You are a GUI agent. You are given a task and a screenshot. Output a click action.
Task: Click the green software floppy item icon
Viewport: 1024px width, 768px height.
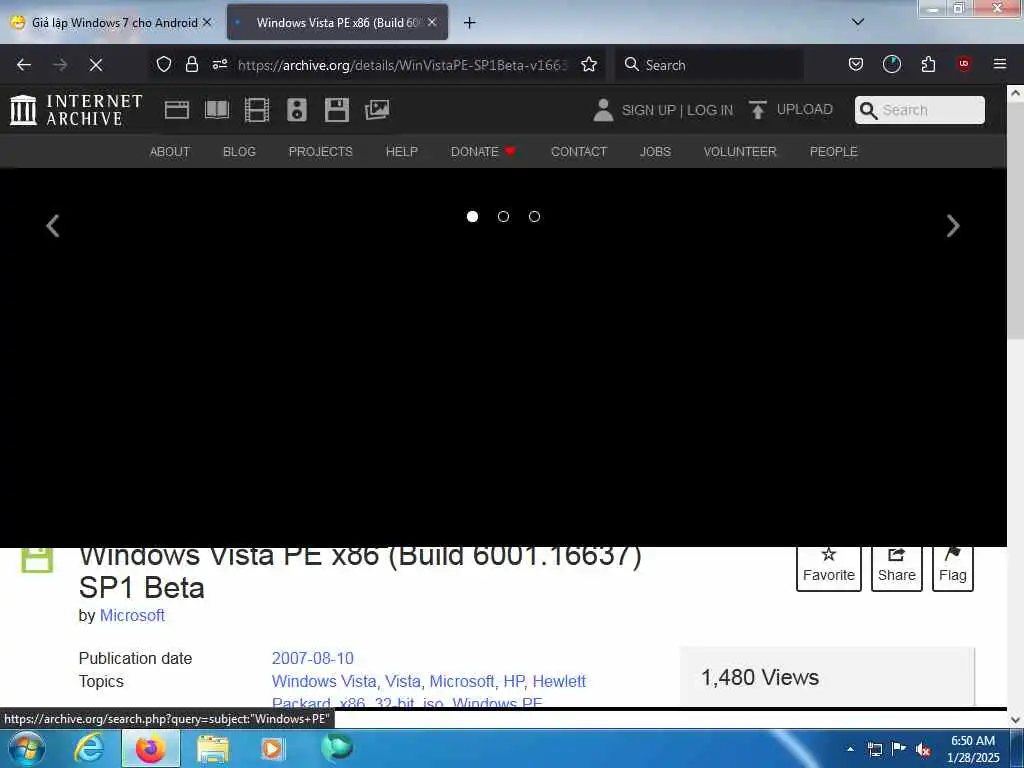click(x=37, y=560)
